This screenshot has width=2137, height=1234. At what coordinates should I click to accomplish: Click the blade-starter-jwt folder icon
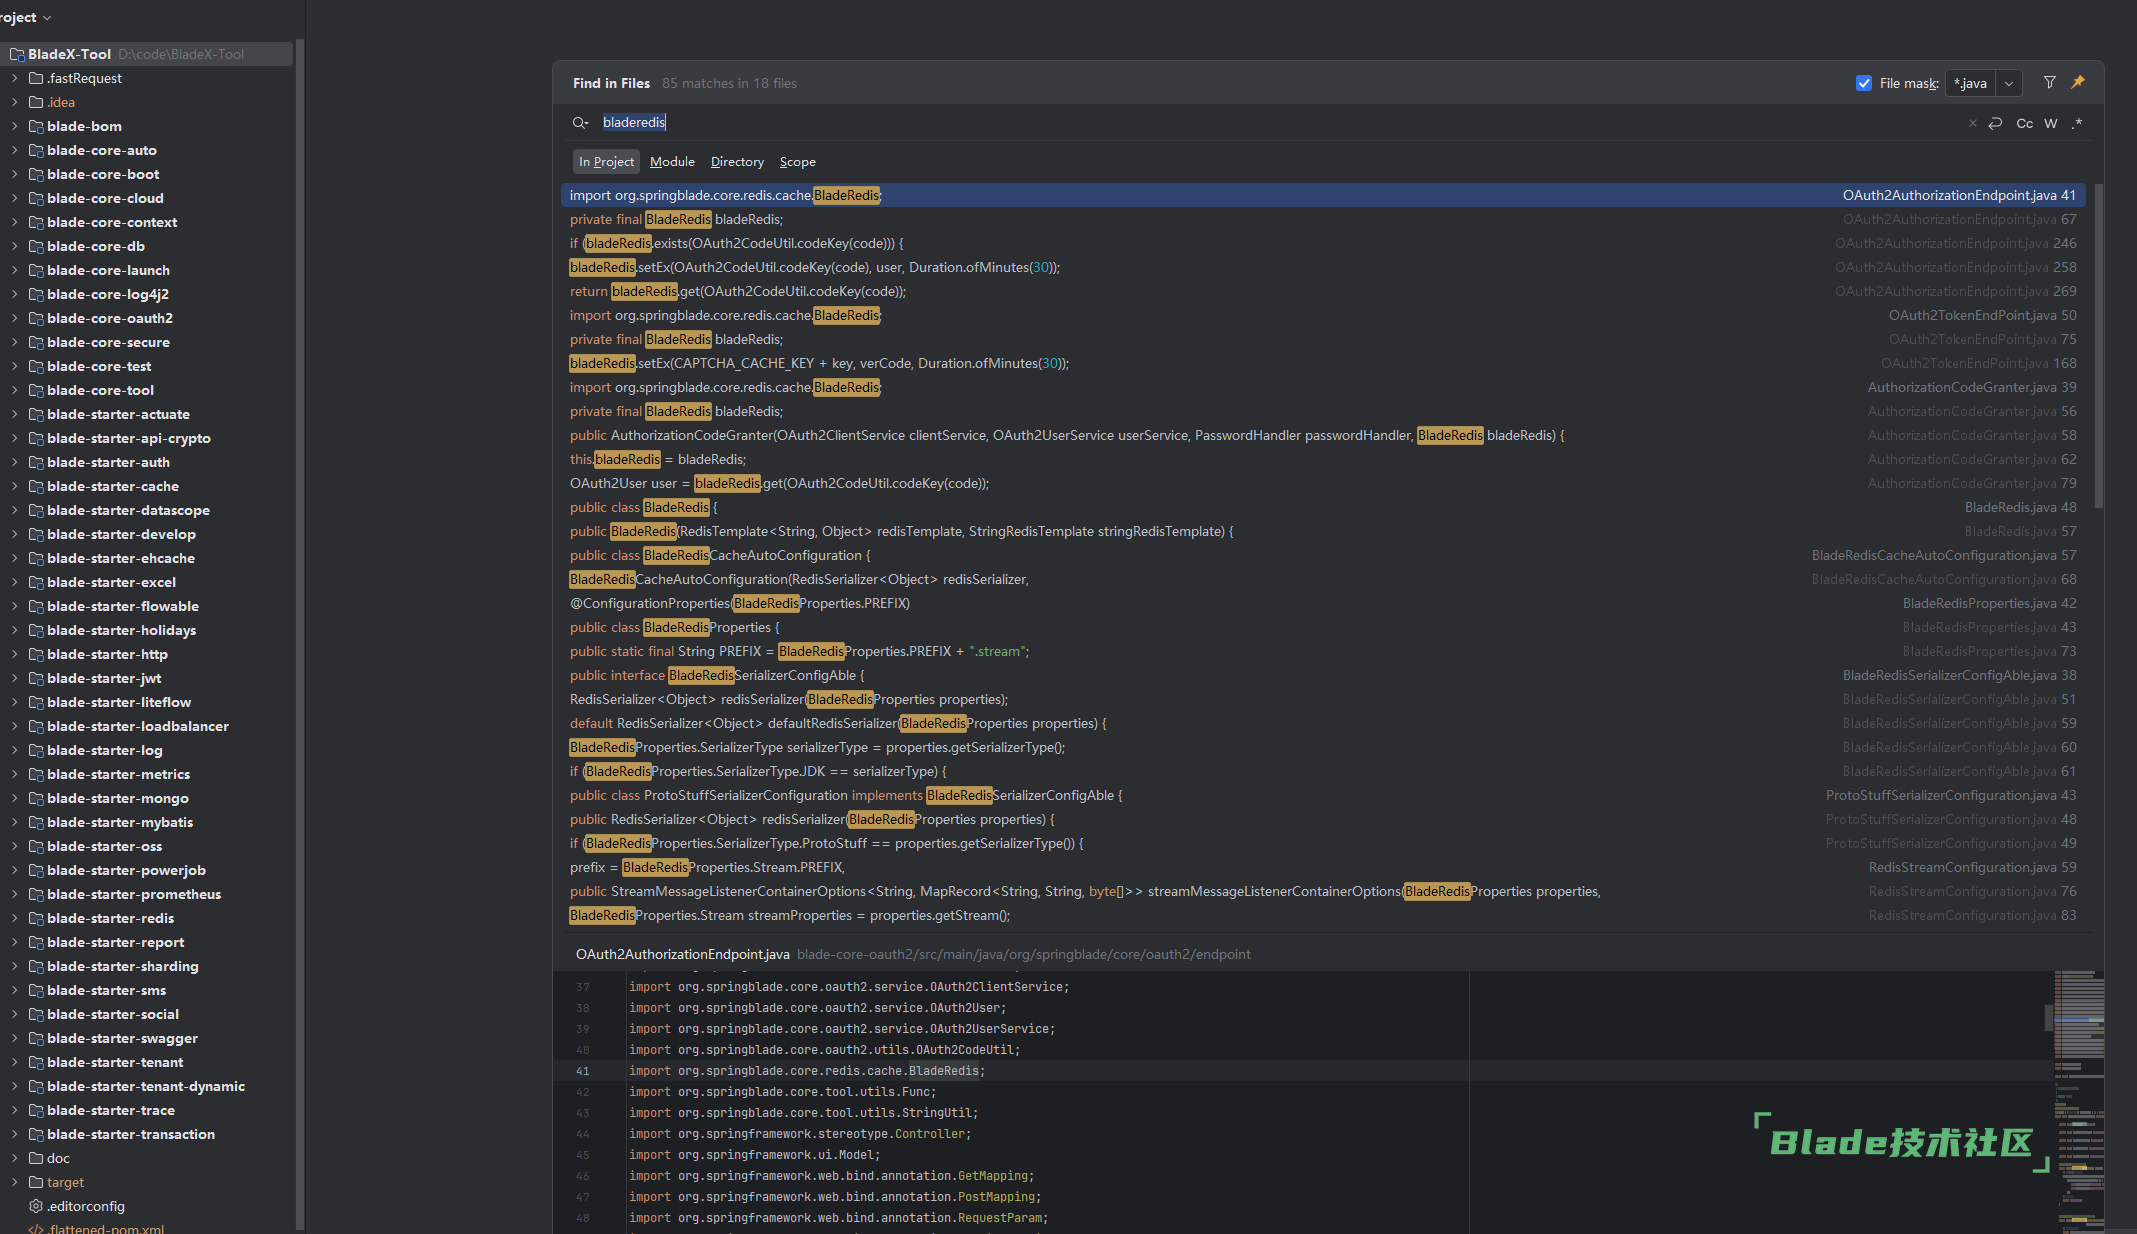point(36,678)
